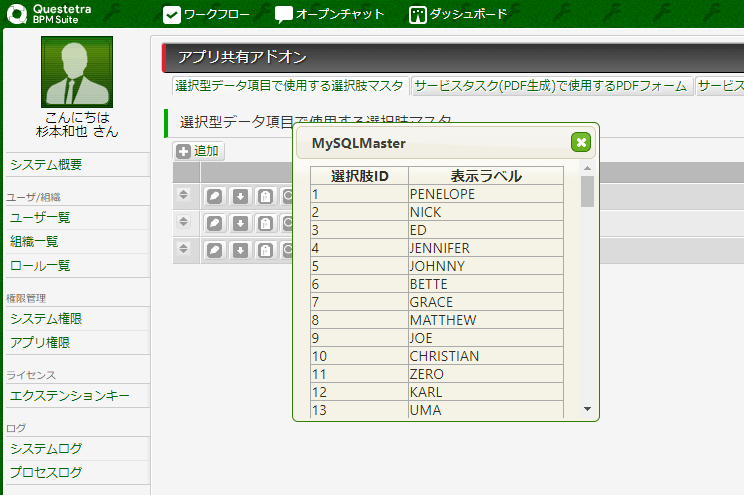Open the ダッシュボード menu
Viewport: 744px width, 495px height.
[x=458, y=15]
